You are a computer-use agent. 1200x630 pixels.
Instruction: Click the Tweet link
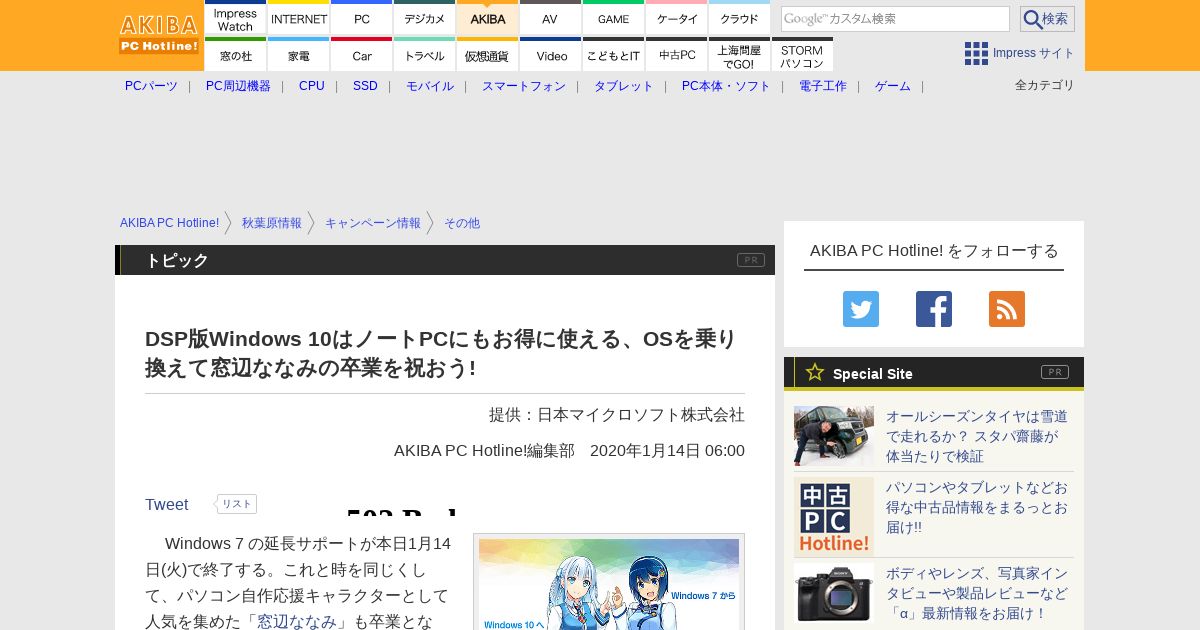pos(167,505)
